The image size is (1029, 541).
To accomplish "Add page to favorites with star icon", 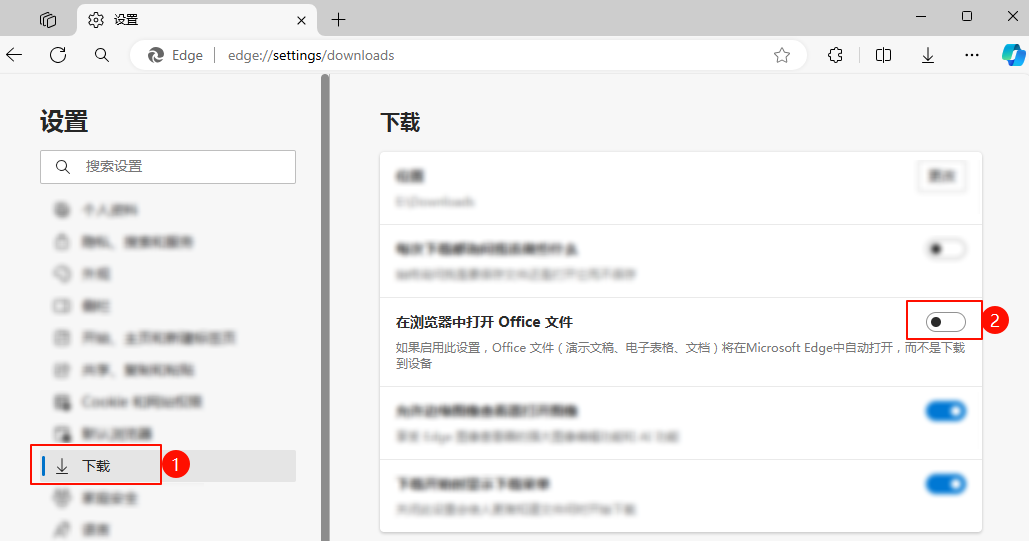I will click(x=782, y=55).
